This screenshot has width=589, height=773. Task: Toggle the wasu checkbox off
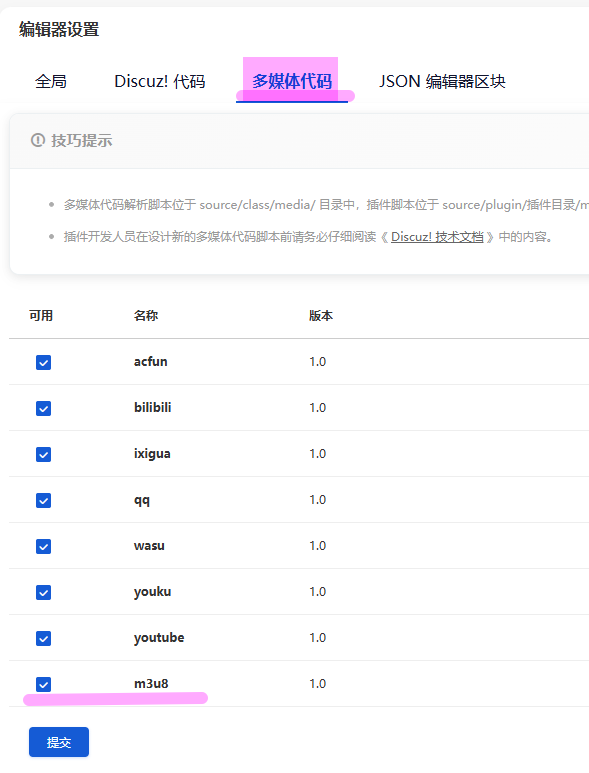pos(43,546)
